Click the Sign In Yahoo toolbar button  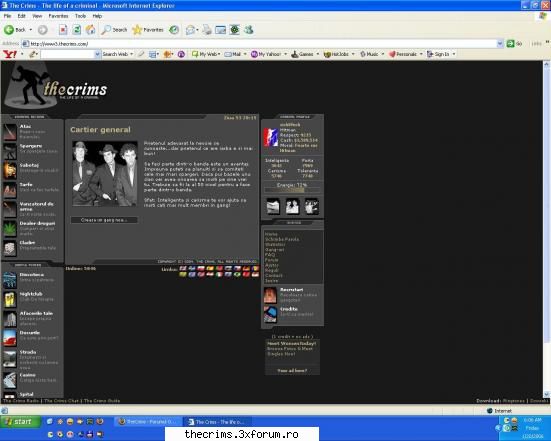click(x=438, y=54)
